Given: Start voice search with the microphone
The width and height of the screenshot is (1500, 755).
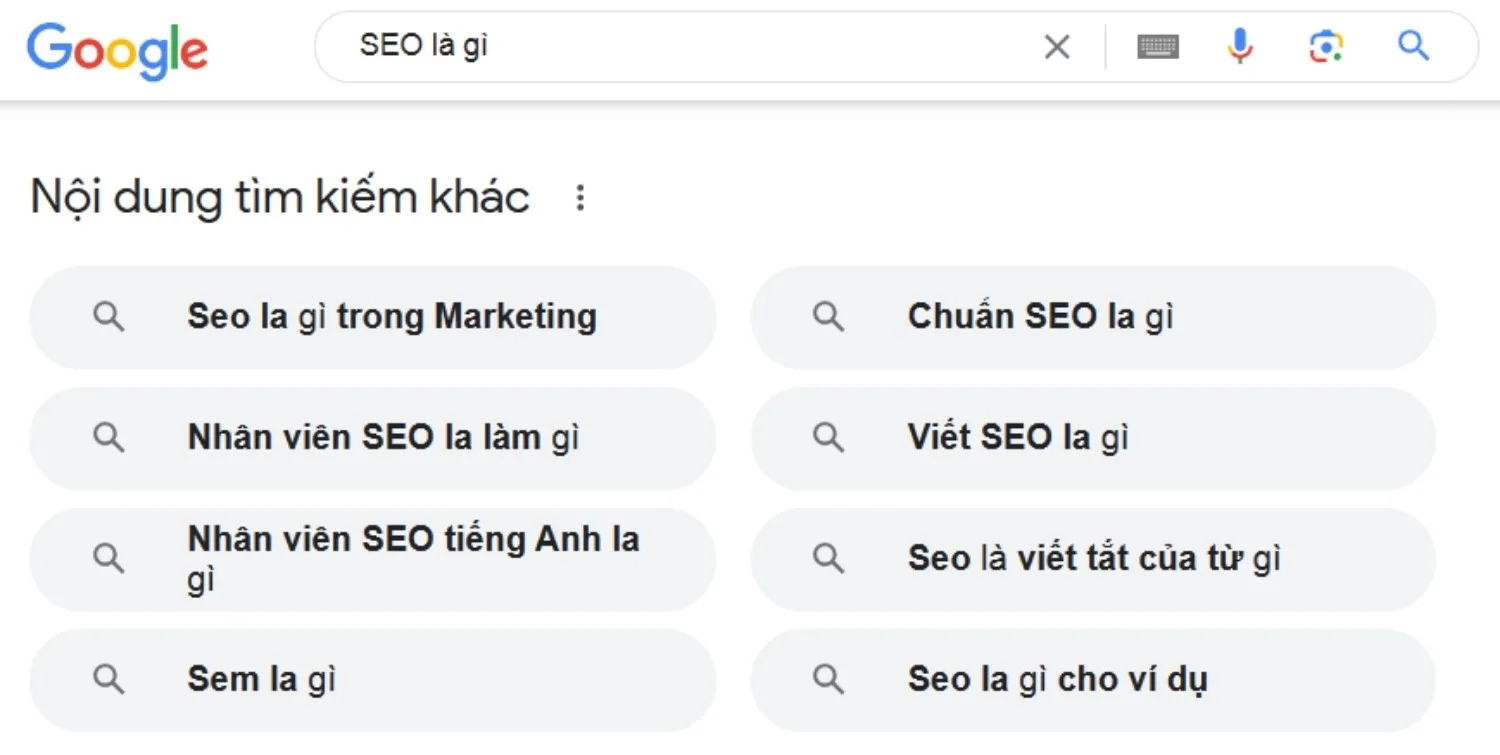Looking at the screenshot, I should pos(1240,46).
